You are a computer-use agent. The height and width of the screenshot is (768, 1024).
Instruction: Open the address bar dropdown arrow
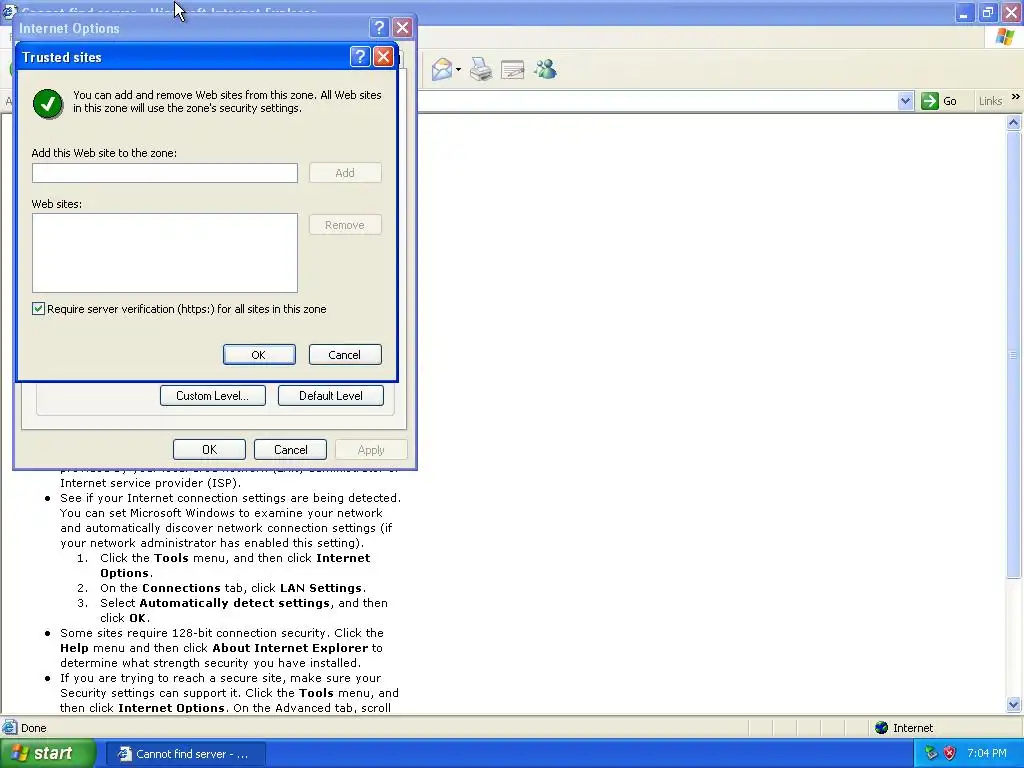tap(905, 101)
